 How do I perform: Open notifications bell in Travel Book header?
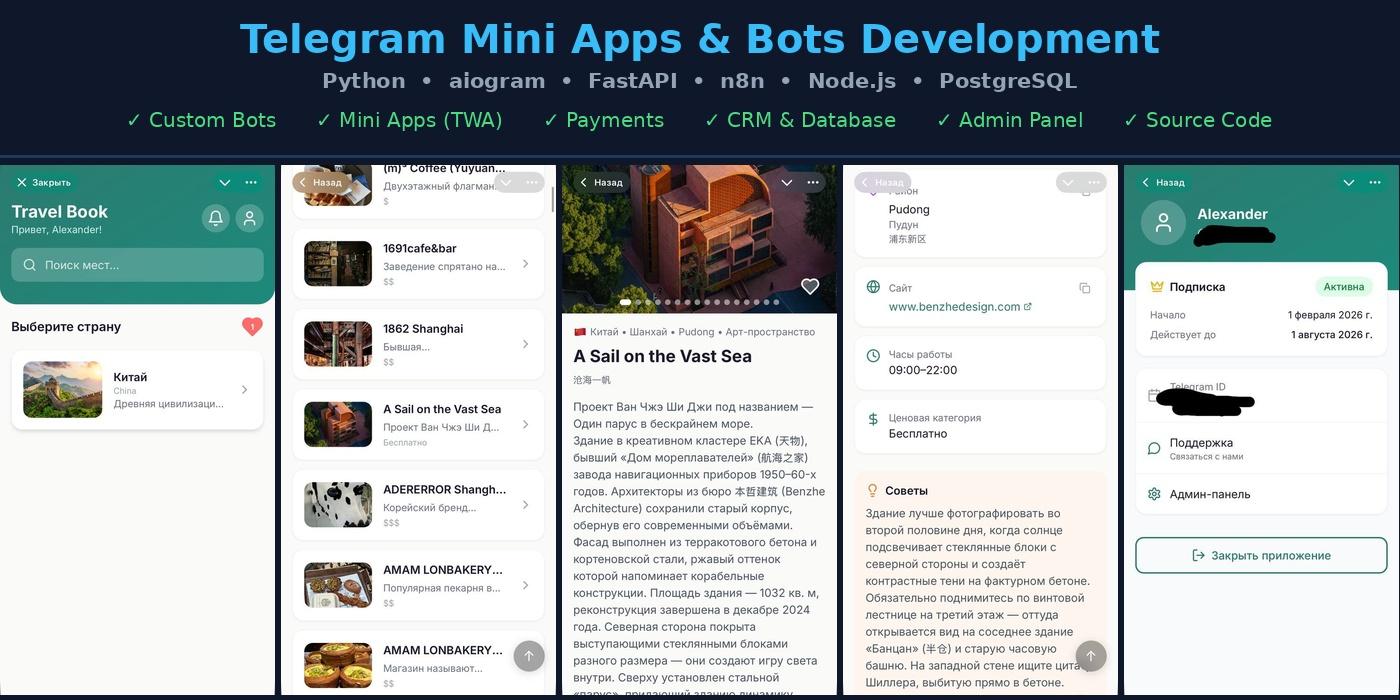point(215,218)
